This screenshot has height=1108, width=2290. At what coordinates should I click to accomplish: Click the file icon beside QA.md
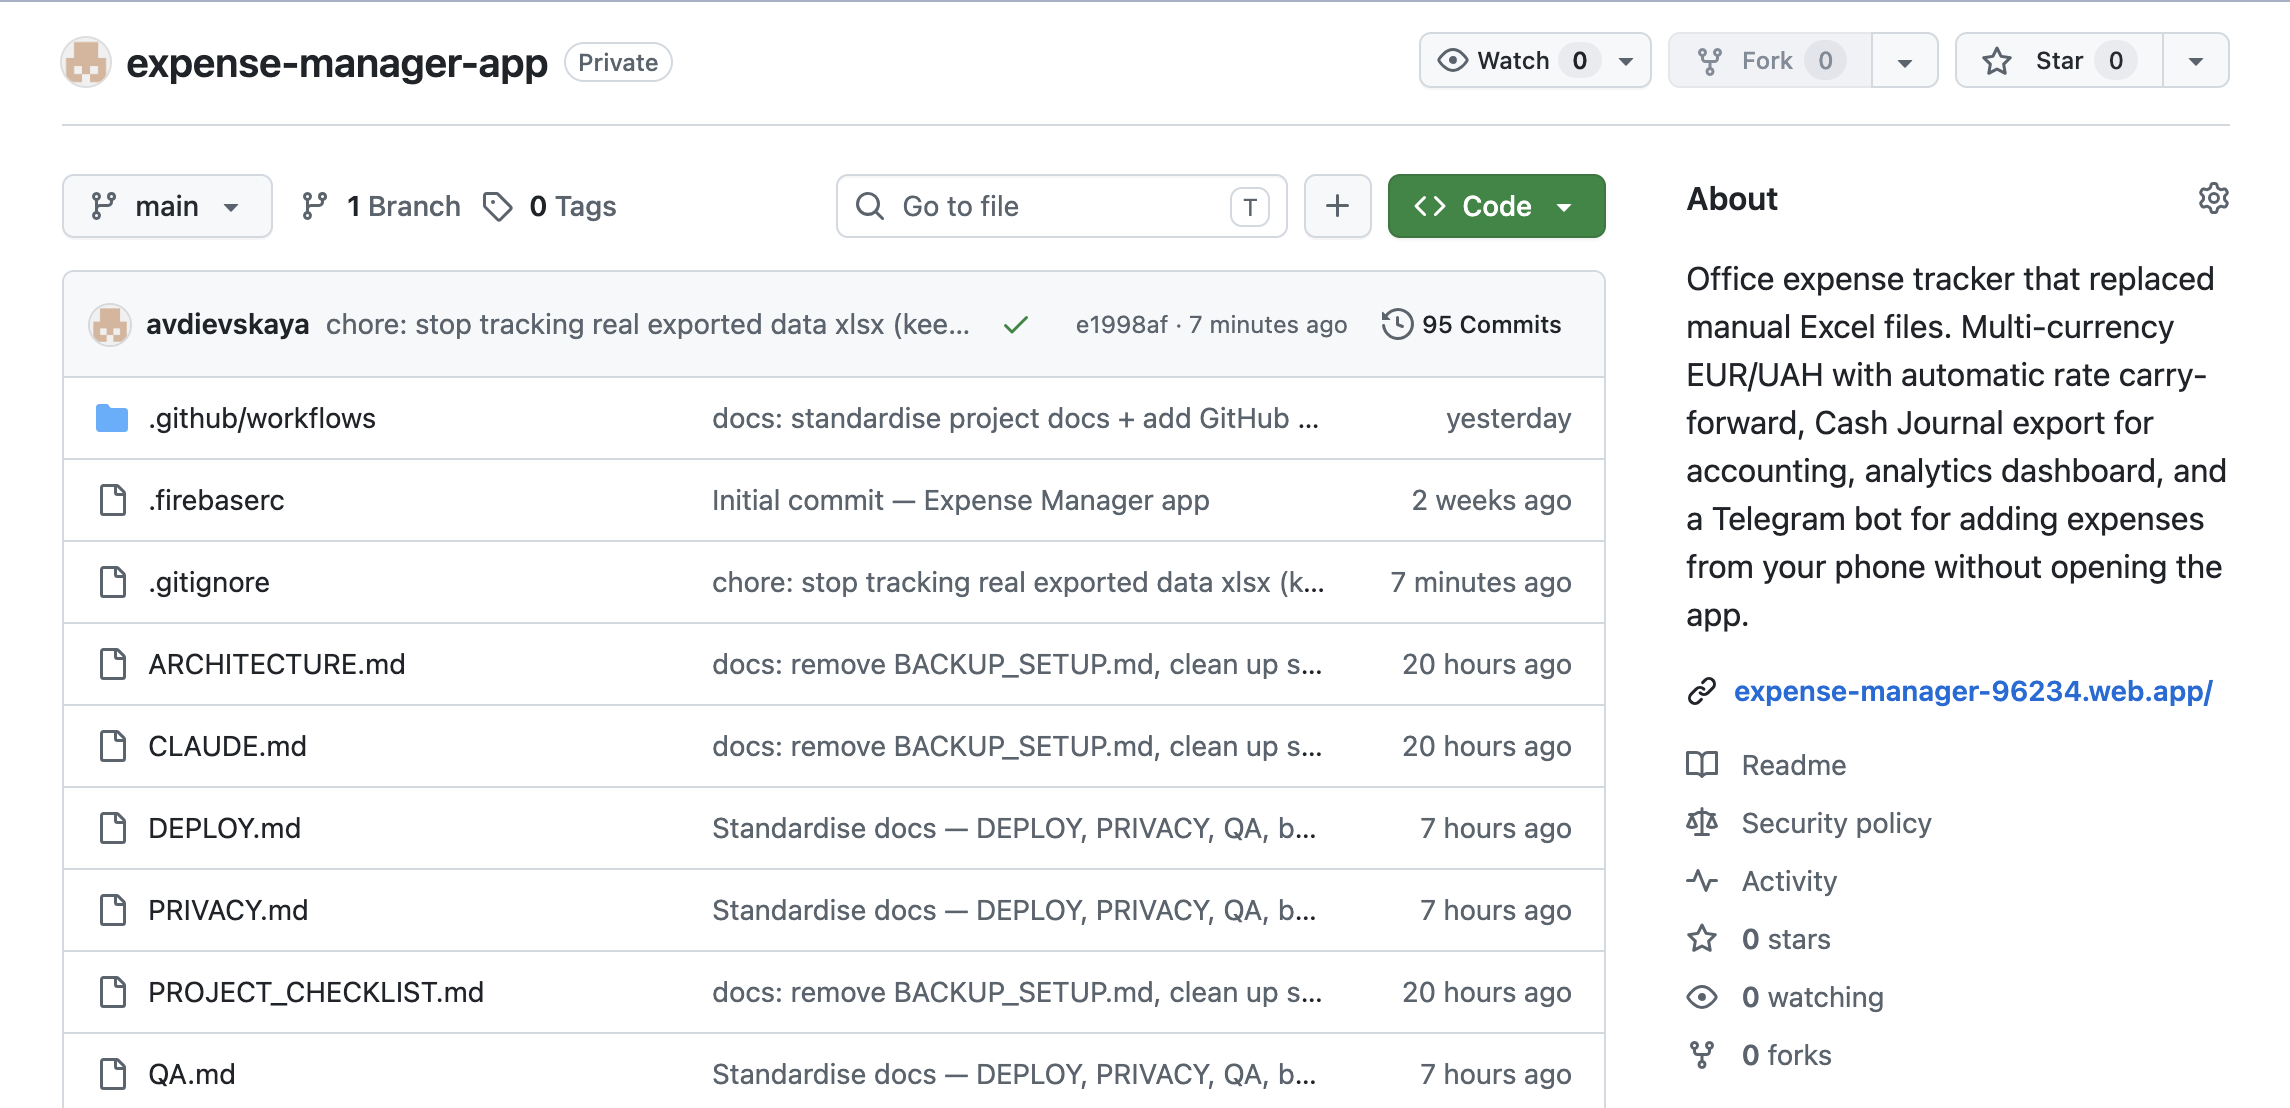pyautogui.click(x=113, y=1074)
